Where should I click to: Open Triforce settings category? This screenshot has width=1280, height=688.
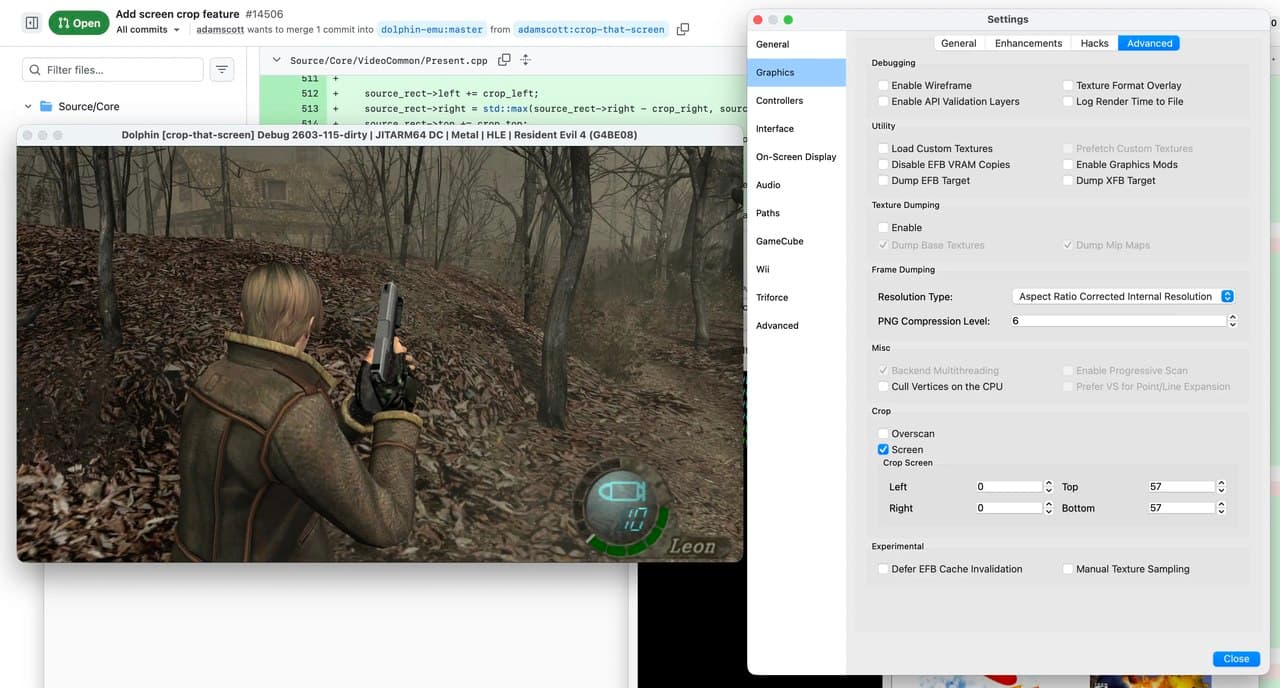tap(796, 297)
